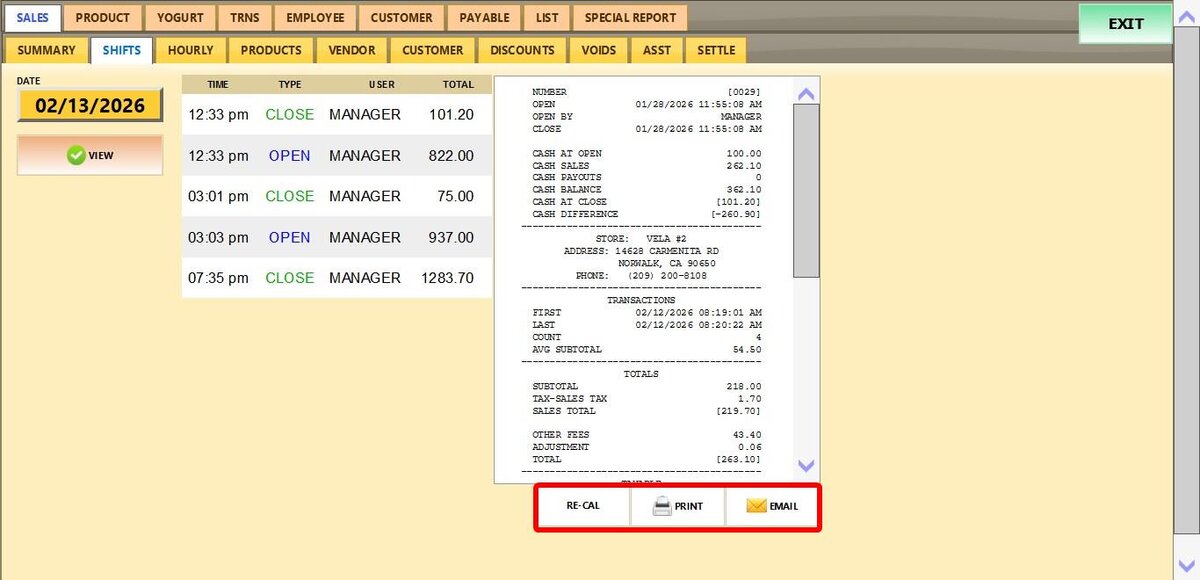Click the green checkmark icon on VIEW
Viewport: 1200px width, 580px height.
point(76,156)
